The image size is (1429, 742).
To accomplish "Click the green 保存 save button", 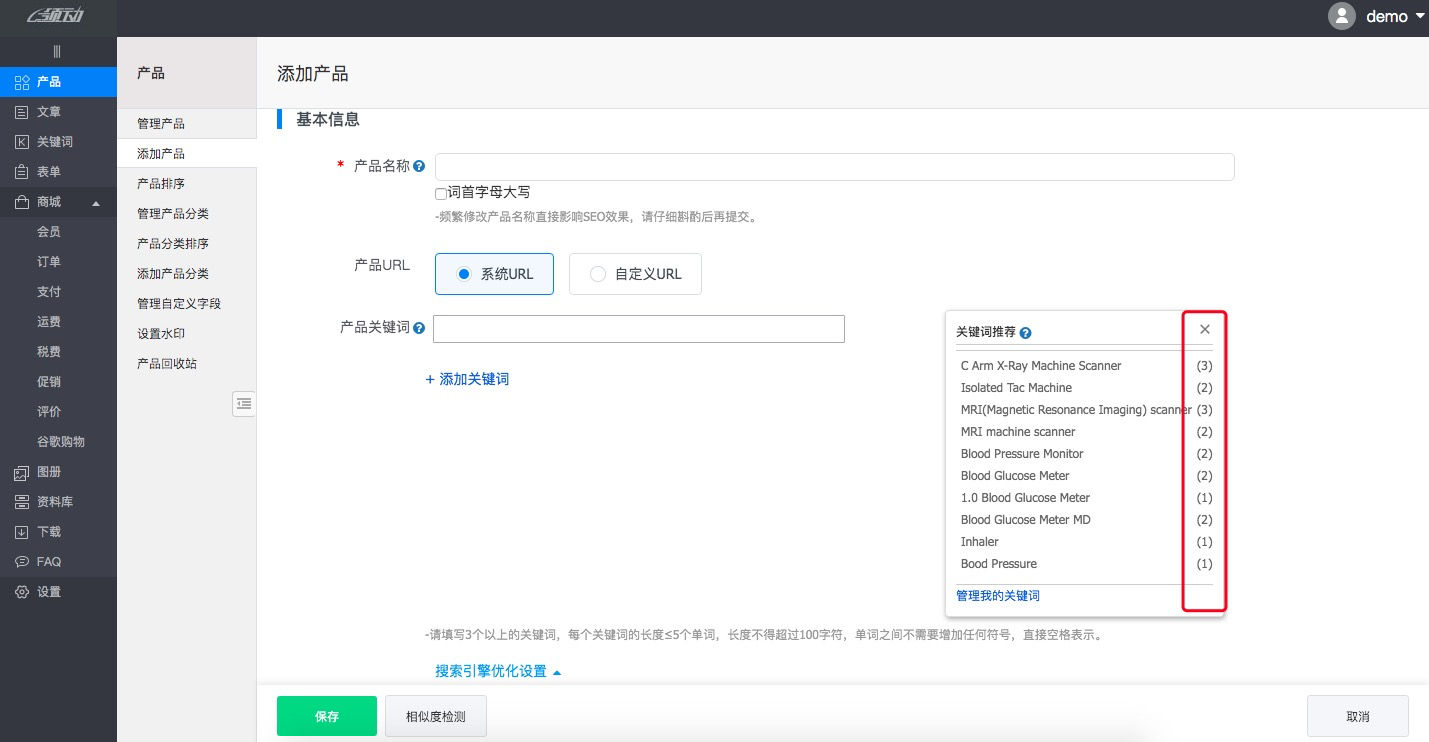I will tap(327, 716).
